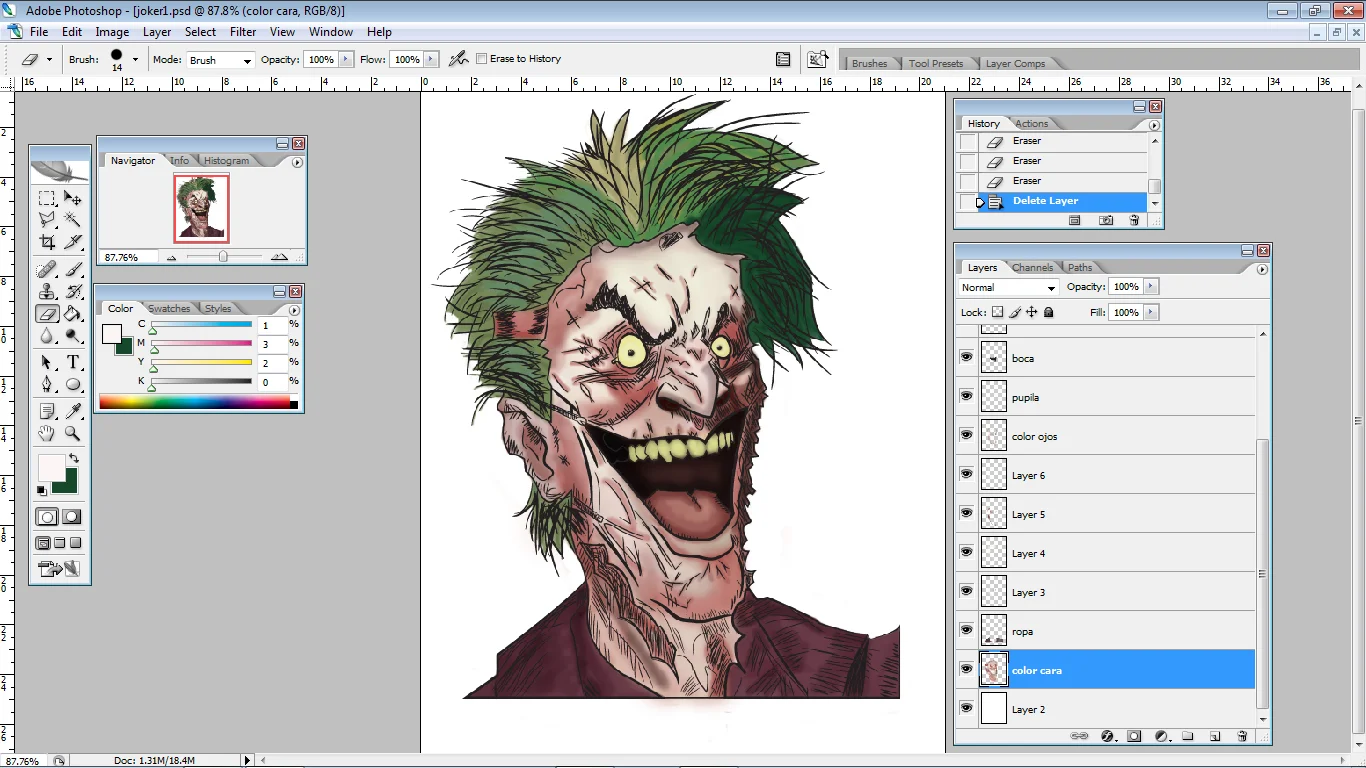Image resolution: width=1366 pixels, height=768 pixels.
Task: Select the Hand tool
Action: (x=47, y=433)
